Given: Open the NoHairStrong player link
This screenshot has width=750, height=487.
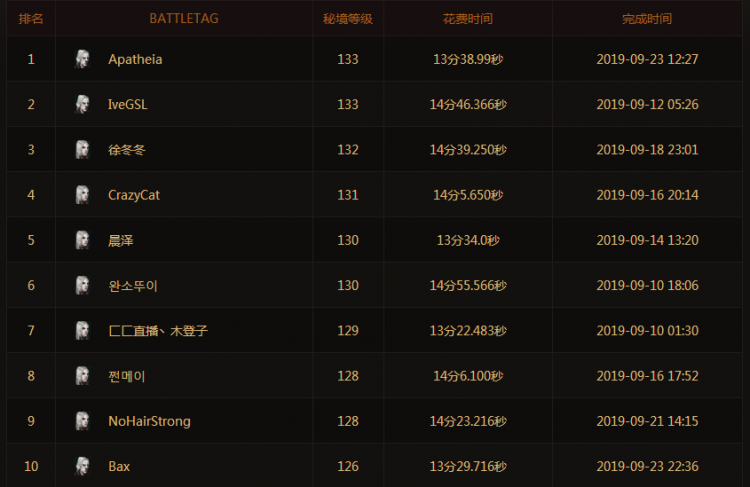Looking at the screenshot, I should pos(149,421).
